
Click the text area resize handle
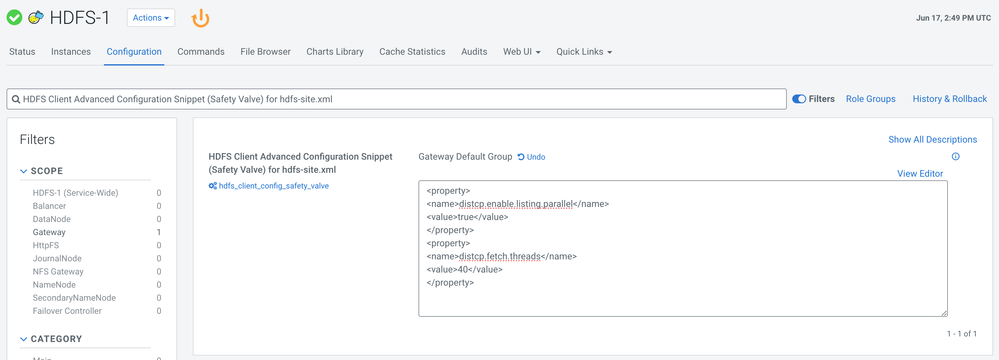[943, 312]
